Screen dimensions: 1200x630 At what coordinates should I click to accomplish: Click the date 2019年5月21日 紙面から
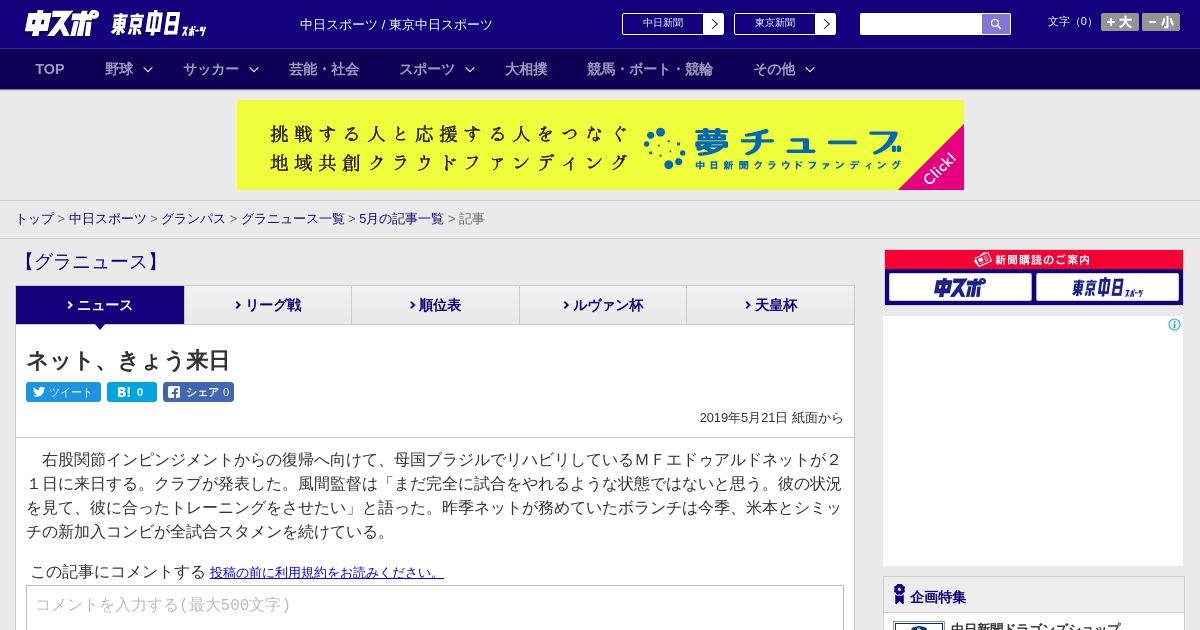pyautogui.click(x=771, y=418)
